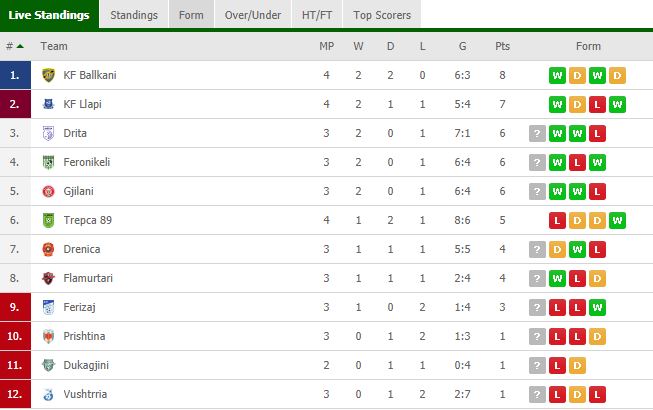
Task: Sort standings by MP column header
Action: click(326, 46)
